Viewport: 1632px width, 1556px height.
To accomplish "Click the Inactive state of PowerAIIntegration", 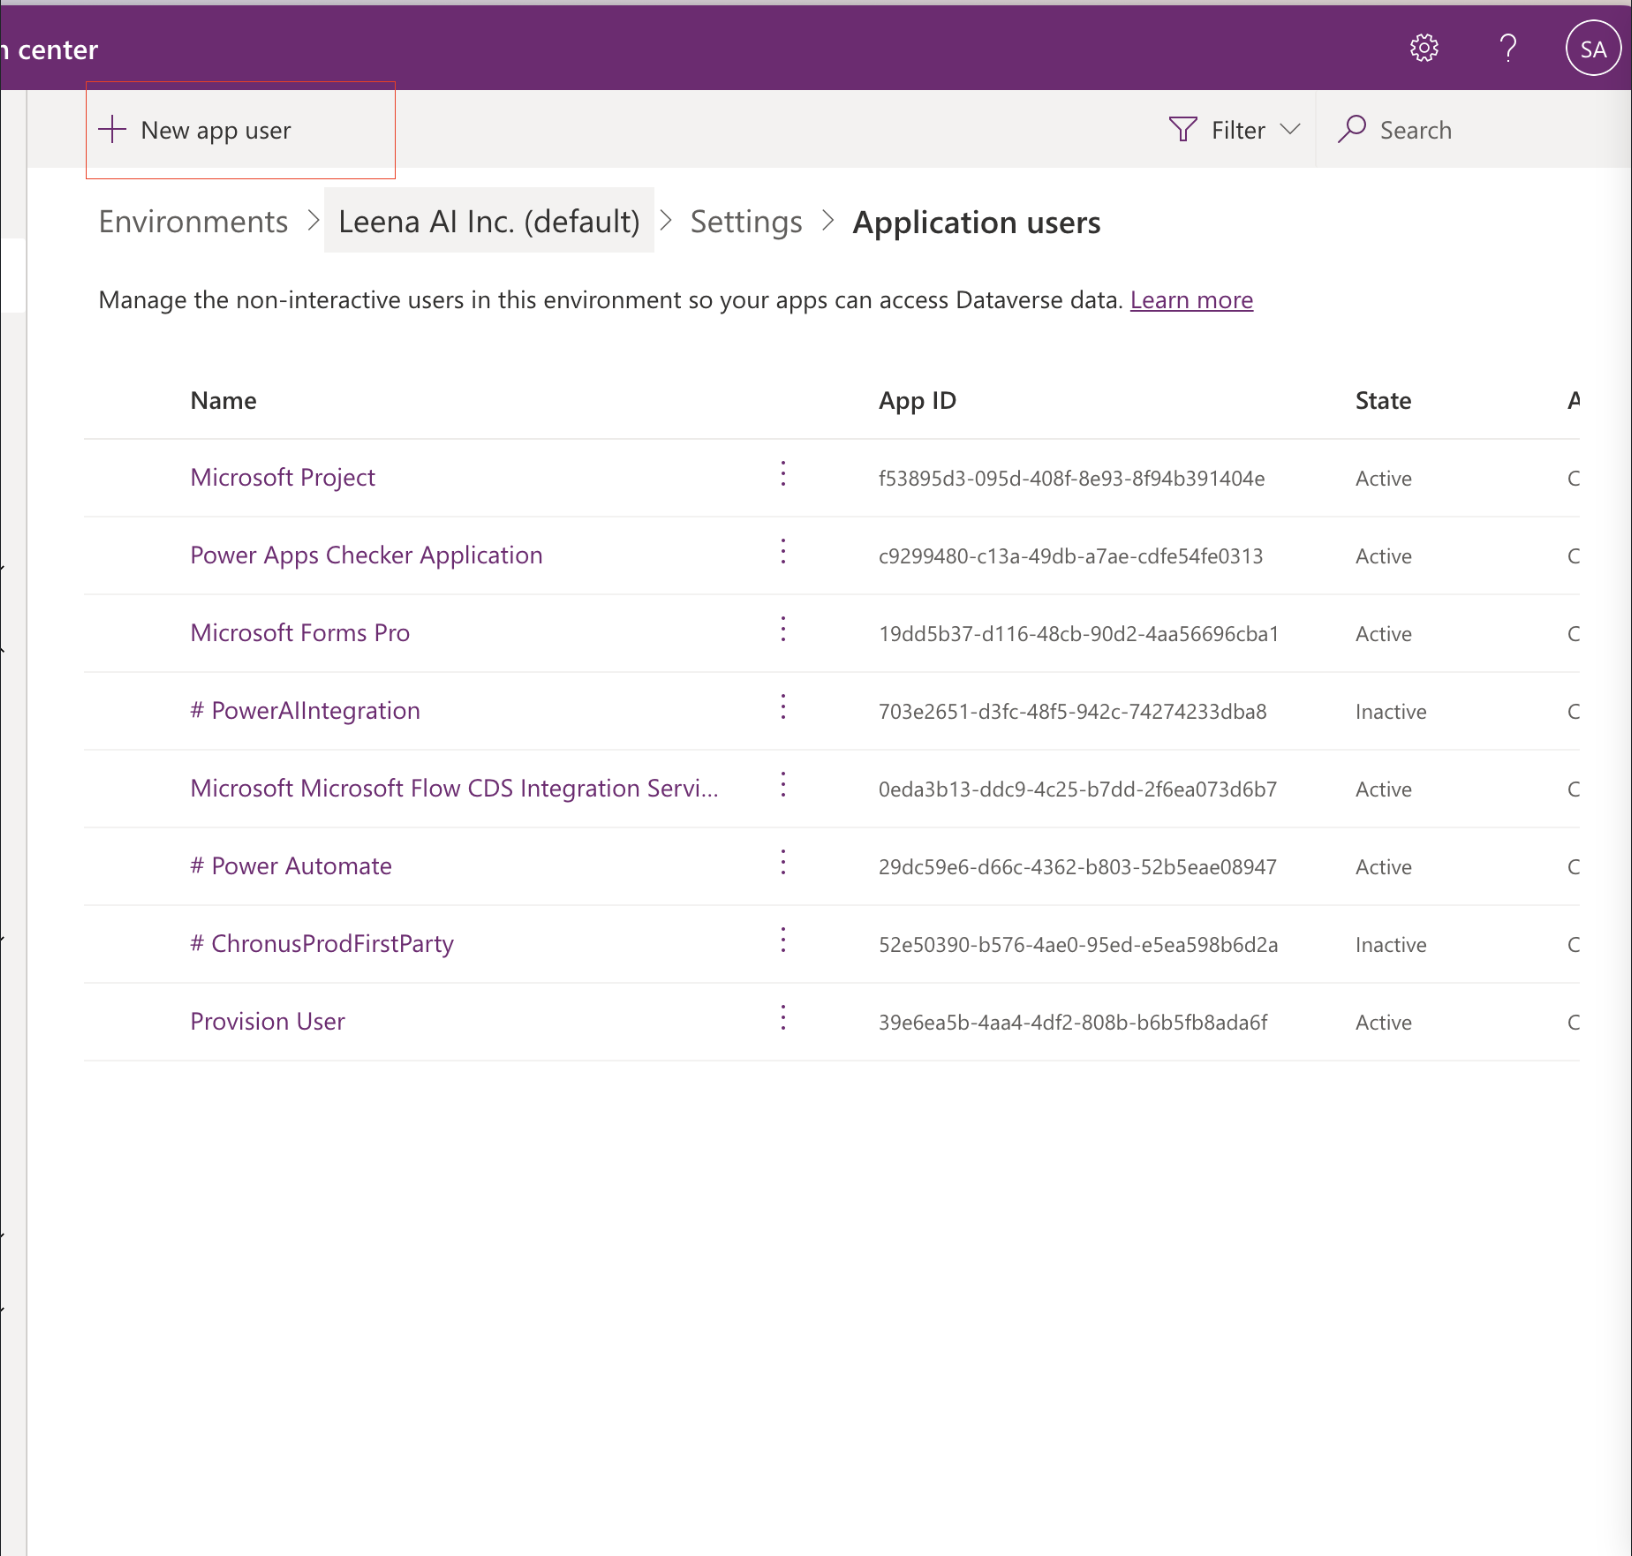I will coord(1391,712).
